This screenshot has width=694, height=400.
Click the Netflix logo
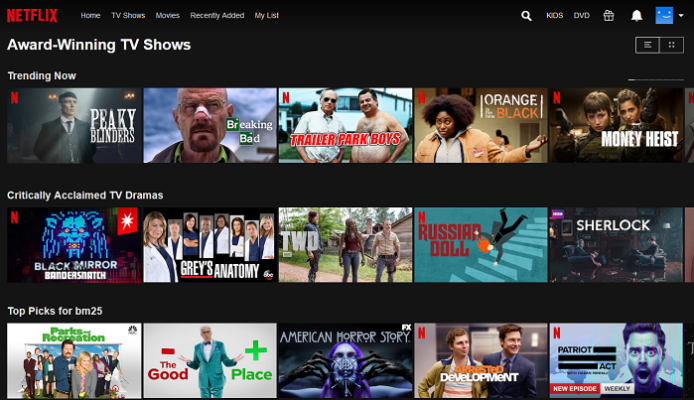34,16
